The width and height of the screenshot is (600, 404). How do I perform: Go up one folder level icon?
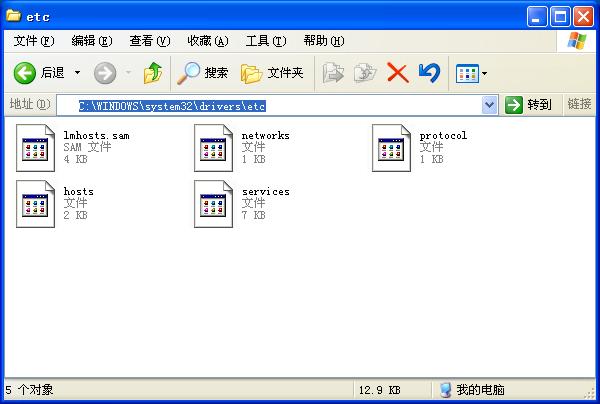tap(152, 73)
